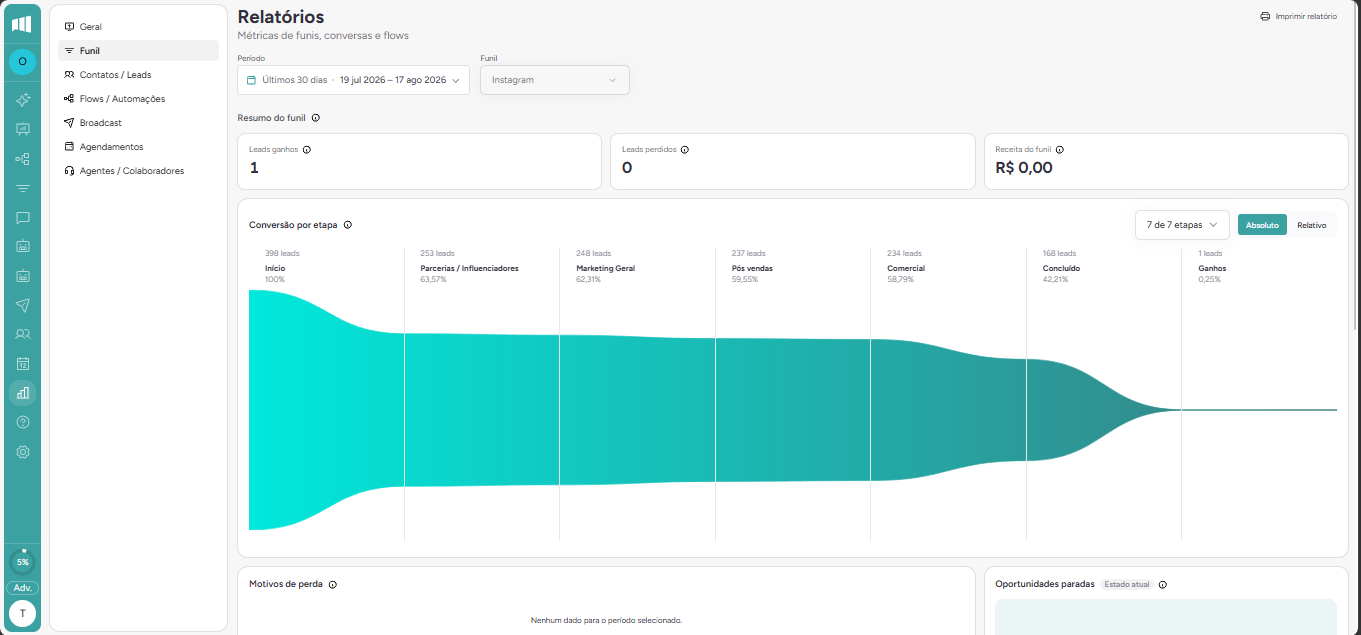The width and height of the screenshot is (1361, 635).
Task: Switch chart to Relativo mode
Action: tap(1312, 225)
